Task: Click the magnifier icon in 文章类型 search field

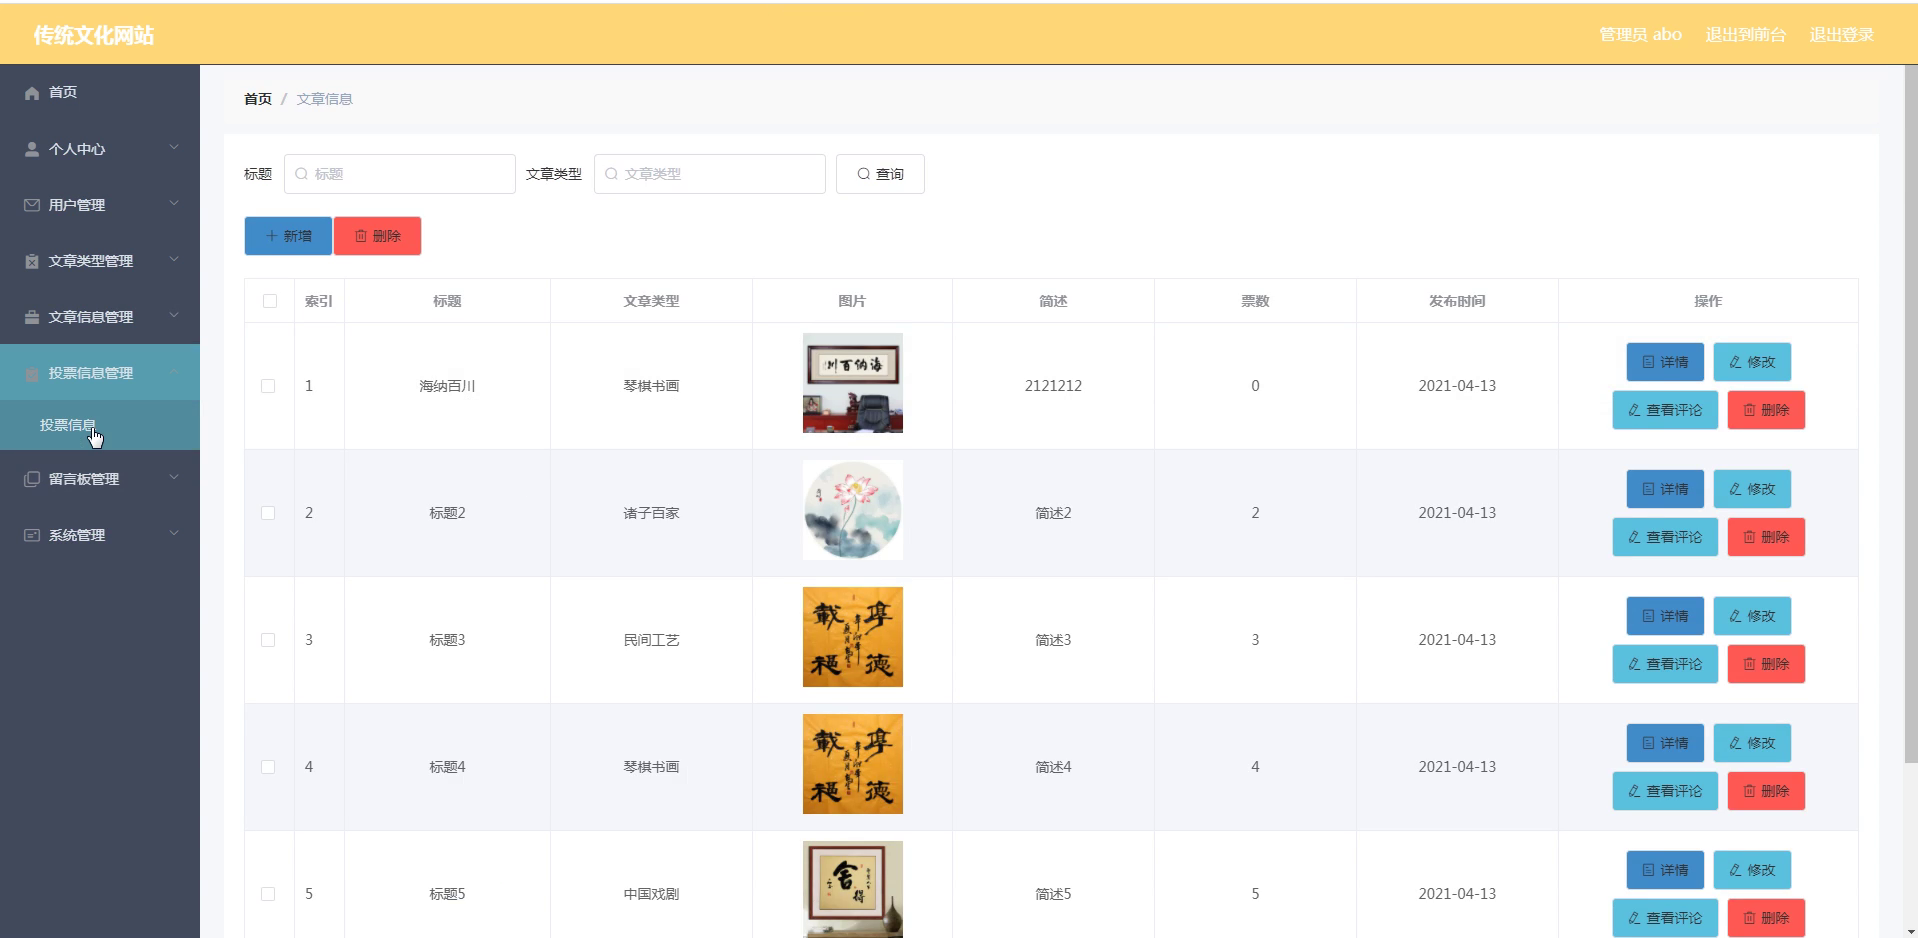Action: click(x=611, y=174)
